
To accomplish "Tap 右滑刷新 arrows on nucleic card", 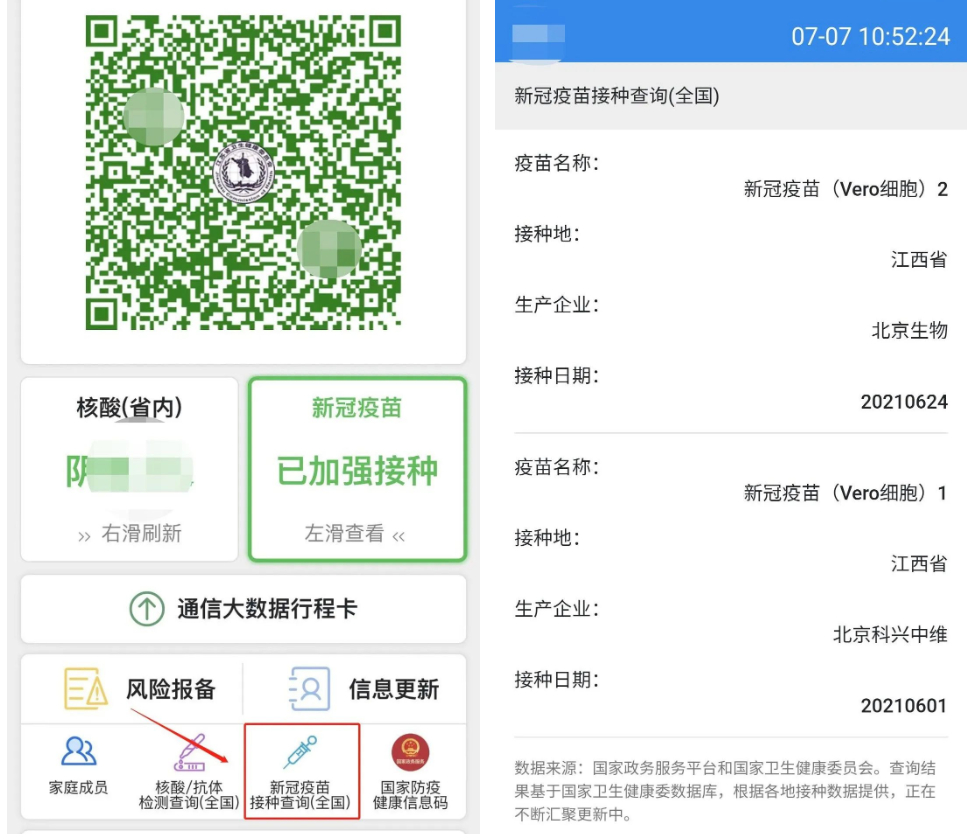I will point(84,535).
